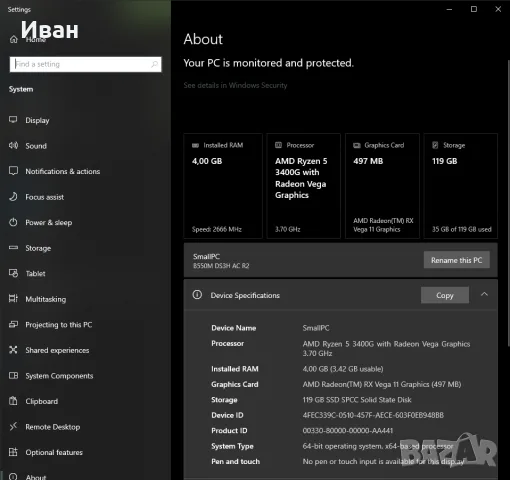
Task: Click B550M DS3H AC R2 model text
Action: (x=221, y=266)
